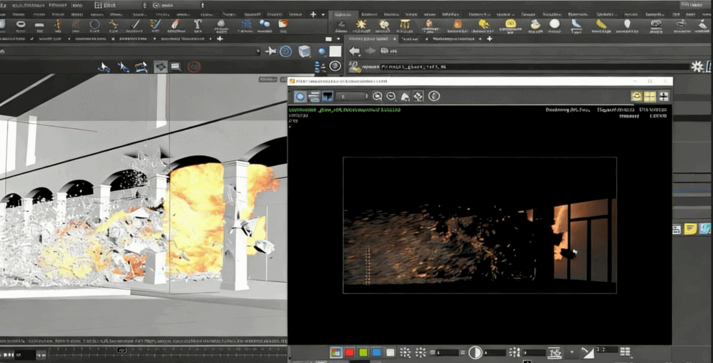Click the contrast half-circle icon in render window
The image size is (713, 363).
pyautogui.click(x=475, y=353)
